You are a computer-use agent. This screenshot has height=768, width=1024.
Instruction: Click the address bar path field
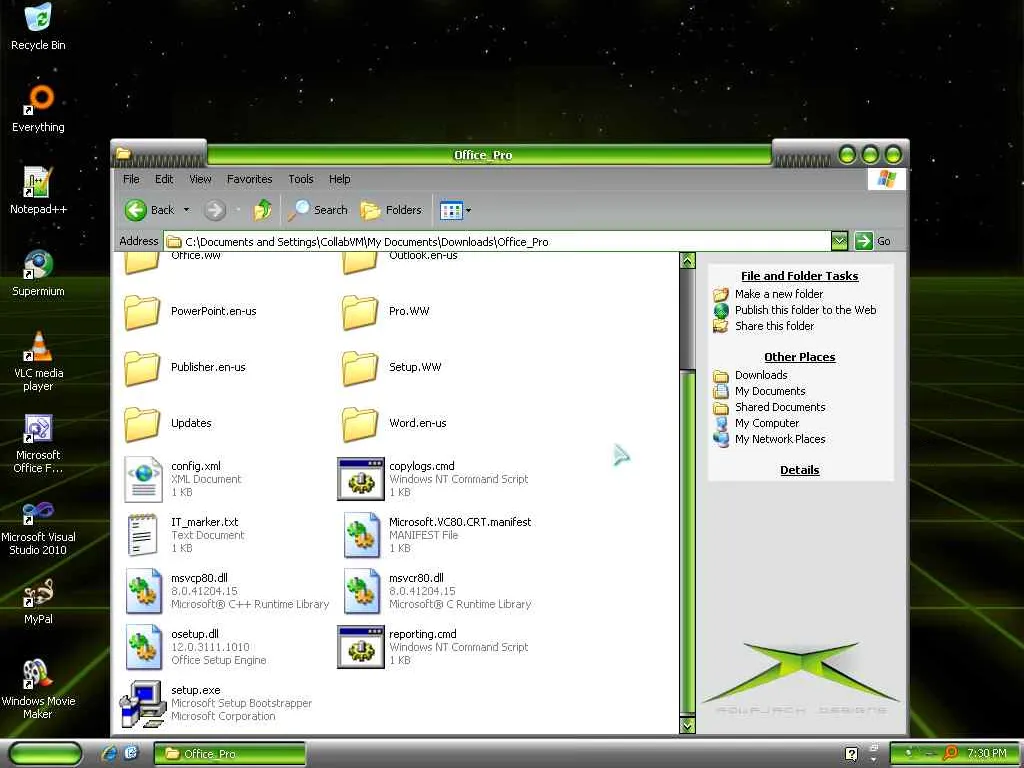click(x=497, y=242)
